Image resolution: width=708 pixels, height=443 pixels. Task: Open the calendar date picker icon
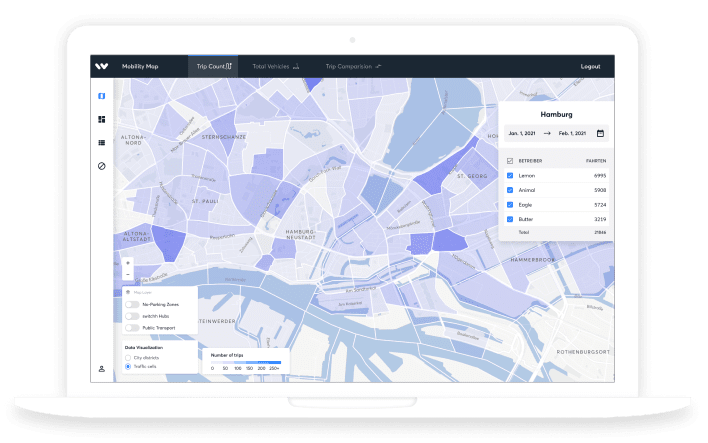point(600,133)
